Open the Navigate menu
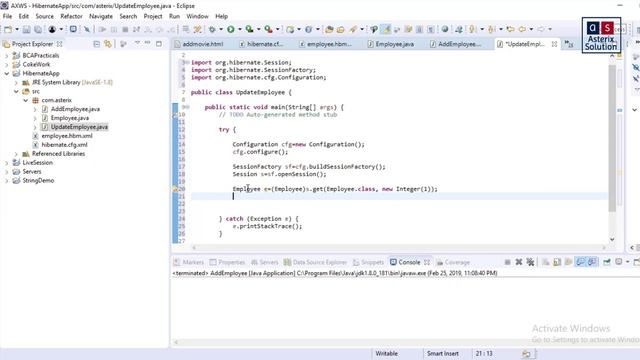Screen dimensions: 640x360 pyautogui.click(x=101, y=16)
